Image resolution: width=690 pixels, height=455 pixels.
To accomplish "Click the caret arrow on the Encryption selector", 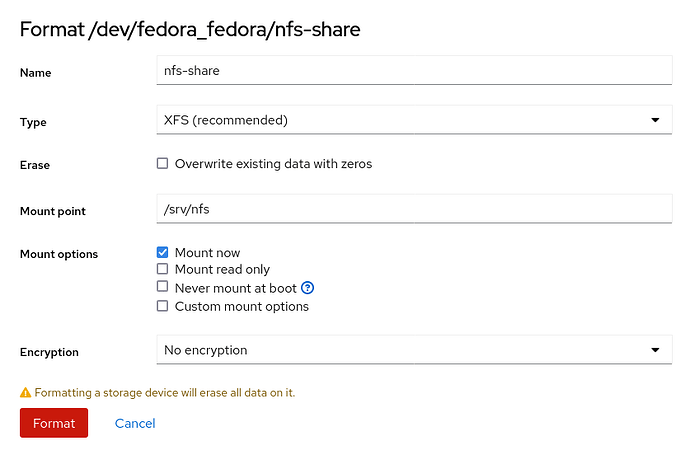I will 655,350.
